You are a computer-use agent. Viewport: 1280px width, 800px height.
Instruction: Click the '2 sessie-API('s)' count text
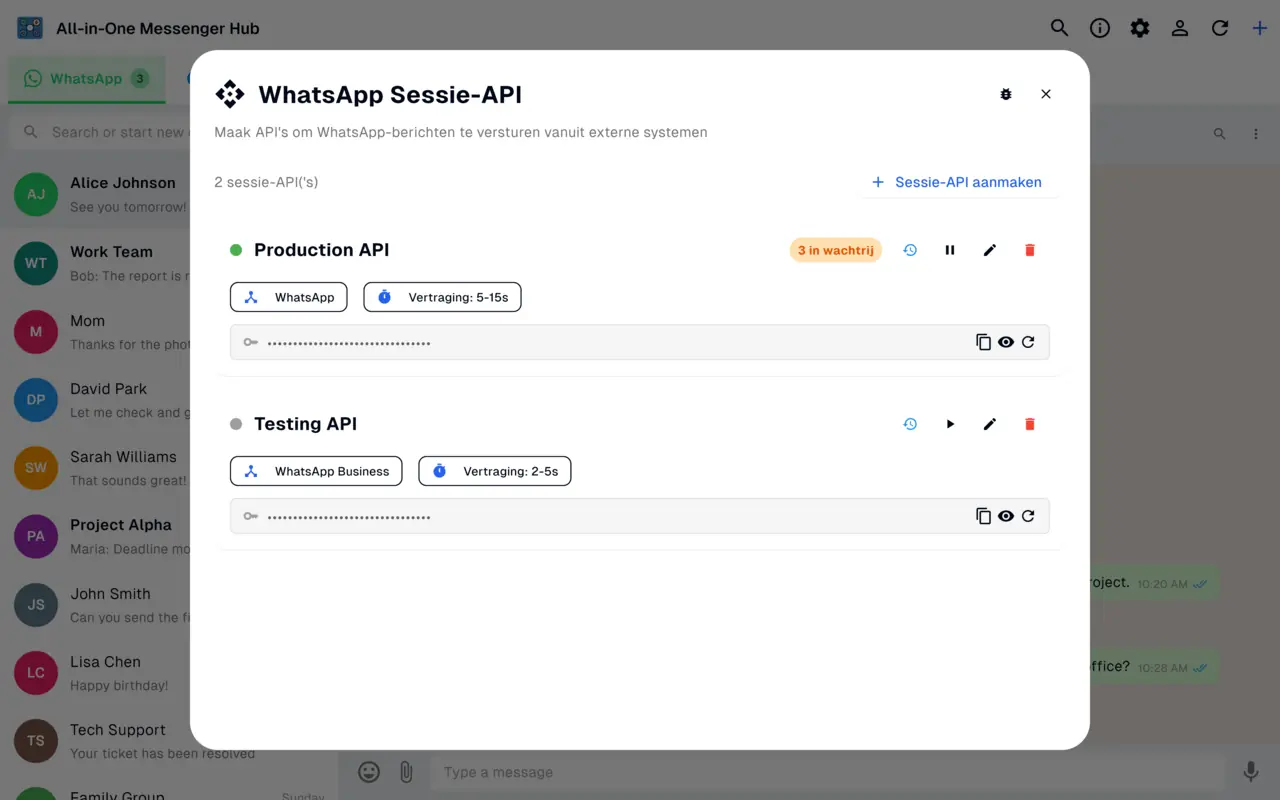[266, 182]
